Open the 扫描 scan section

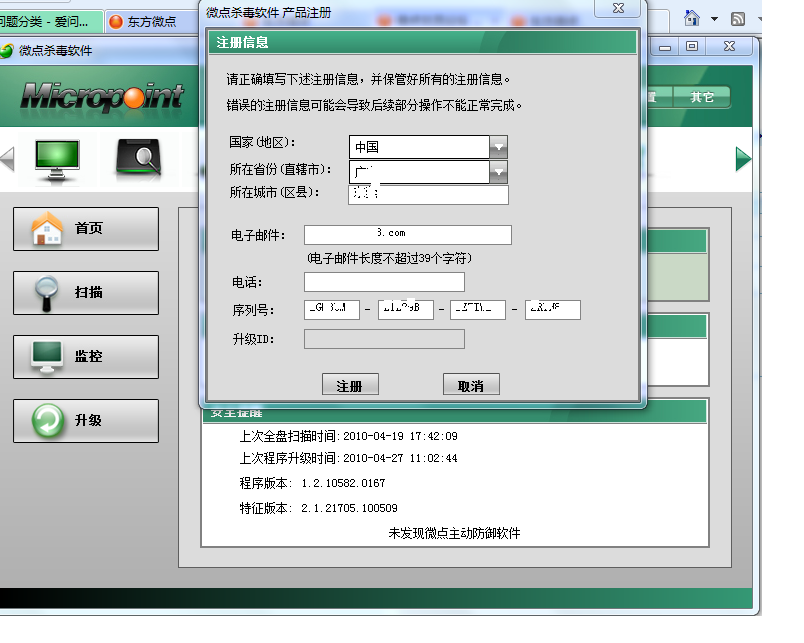click(86, 293)
